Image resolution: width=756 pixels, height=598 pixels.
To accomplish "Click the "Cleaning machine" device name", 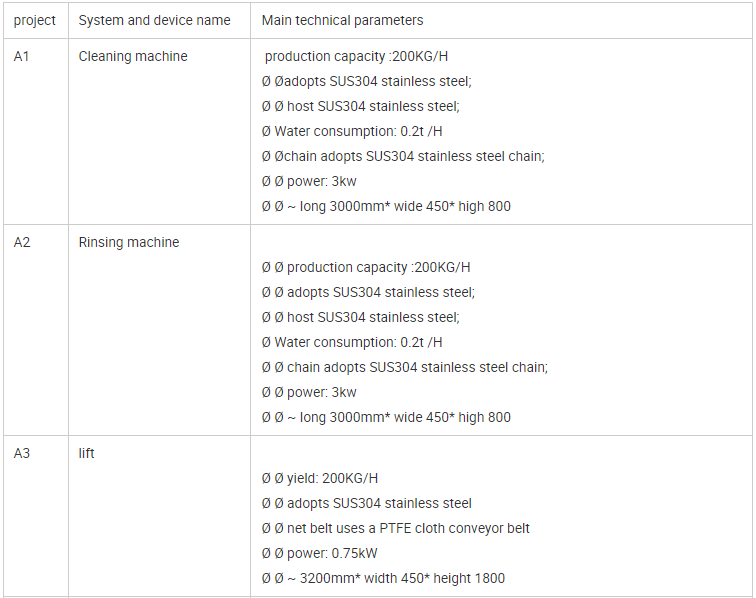I will pos(133,56).
